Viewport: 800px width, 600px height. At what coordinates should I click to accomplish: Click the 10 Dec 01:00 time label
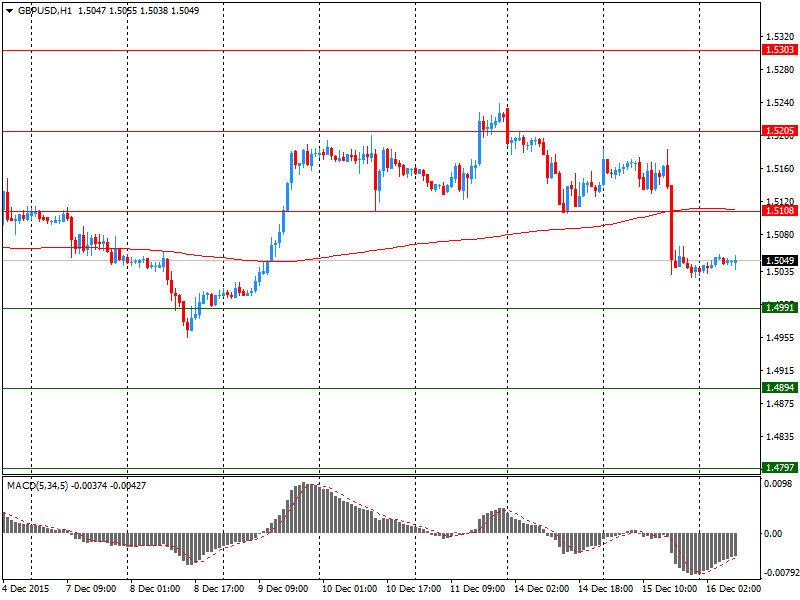coord(349,589)
